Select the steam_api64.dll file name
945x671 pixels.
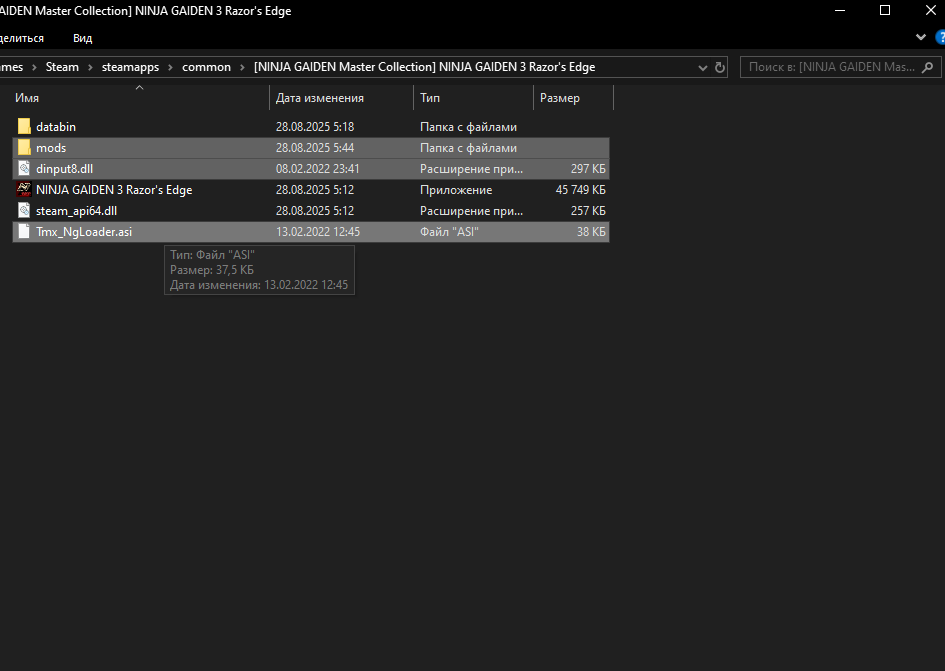(77, 210)
